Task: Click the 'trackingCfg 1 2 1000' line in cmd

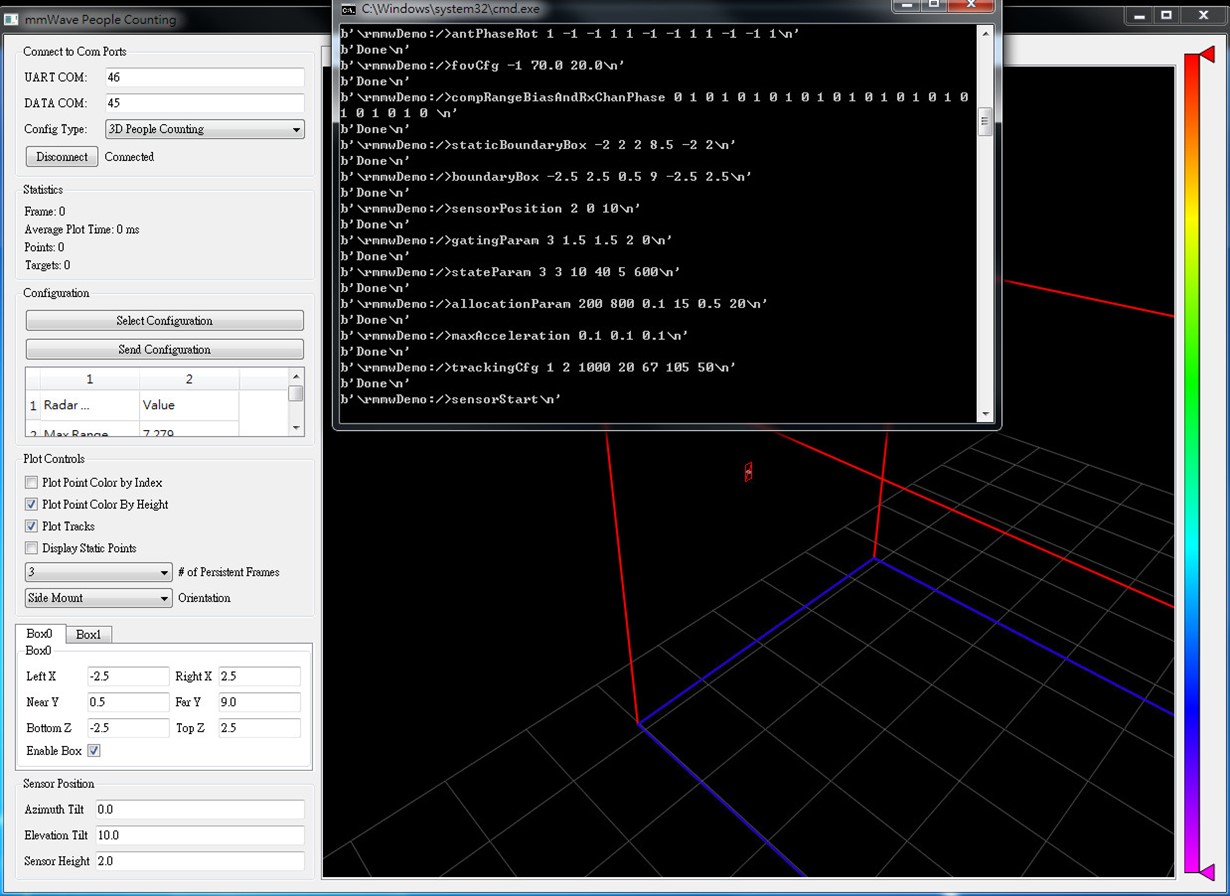Action: click(x=538, y=367)
